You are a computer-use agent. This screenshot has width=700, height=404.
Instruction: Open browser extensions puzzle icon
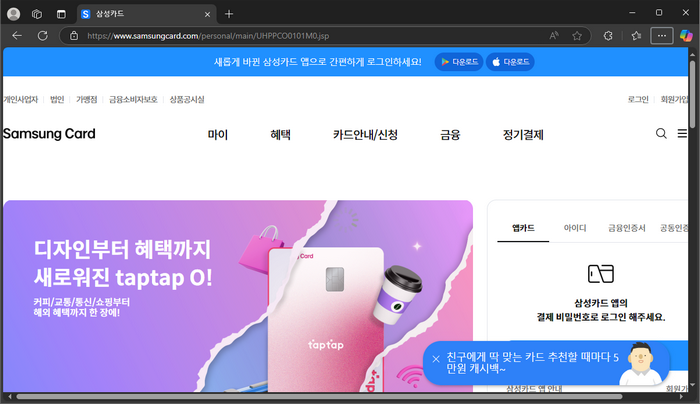[608, 35]
